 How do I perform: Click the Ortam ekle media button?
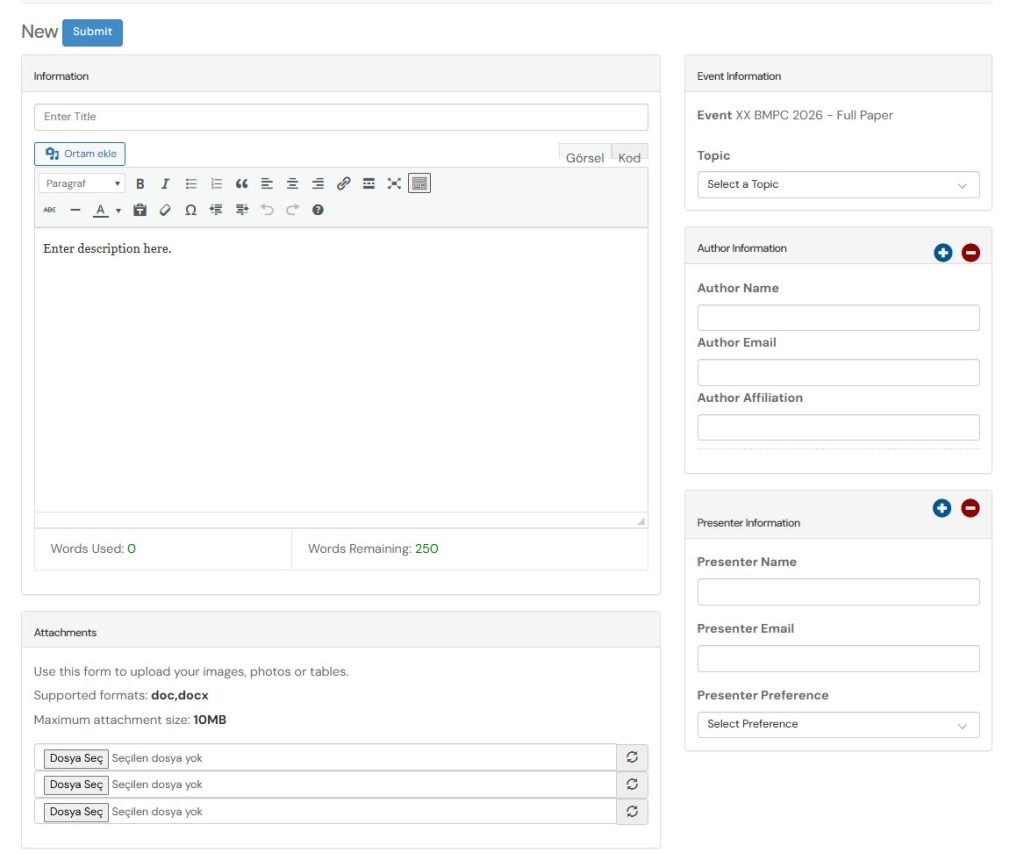(80, 154)
